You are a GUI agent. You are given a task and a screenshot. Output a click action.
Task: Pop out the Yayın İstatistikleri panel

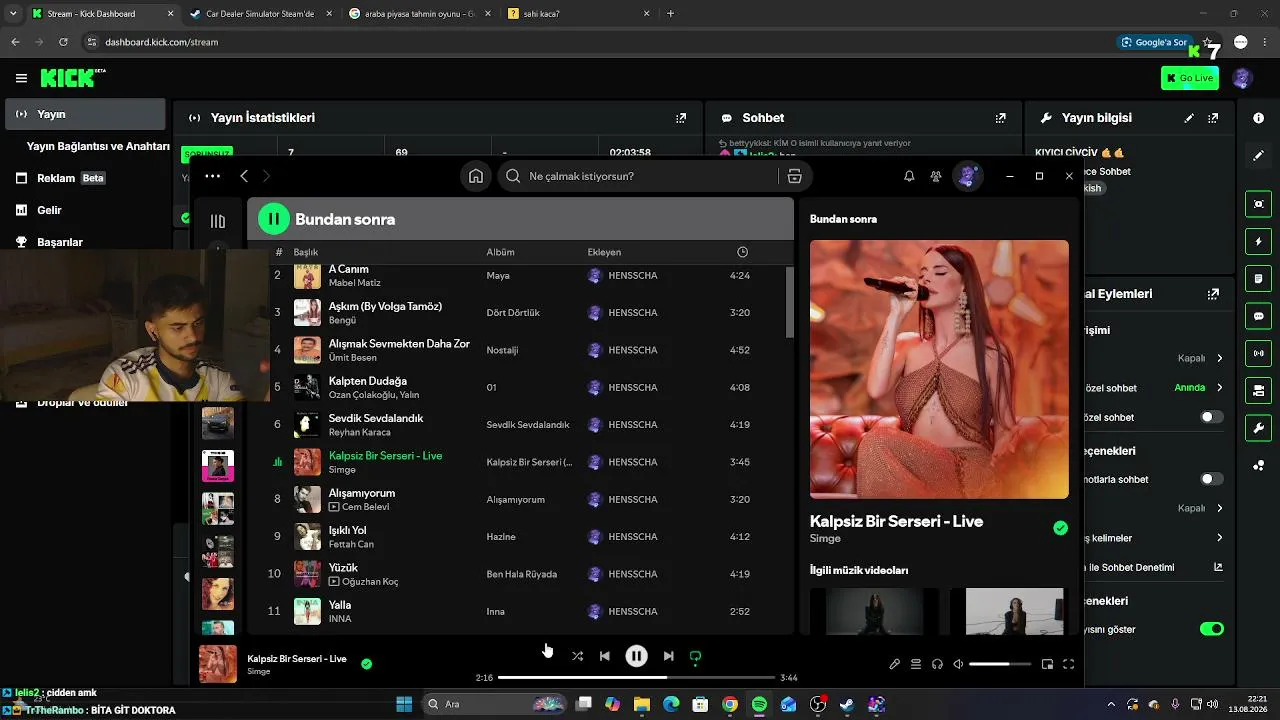[681, 118]
